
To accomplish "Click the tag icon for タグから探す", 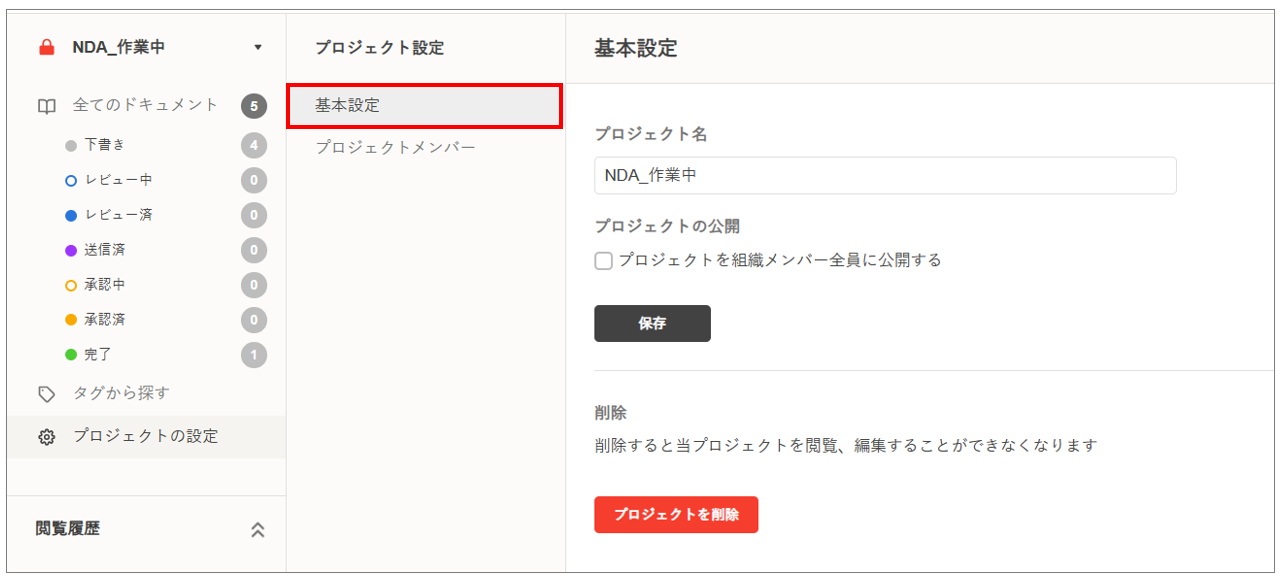I will coord(46,394).
